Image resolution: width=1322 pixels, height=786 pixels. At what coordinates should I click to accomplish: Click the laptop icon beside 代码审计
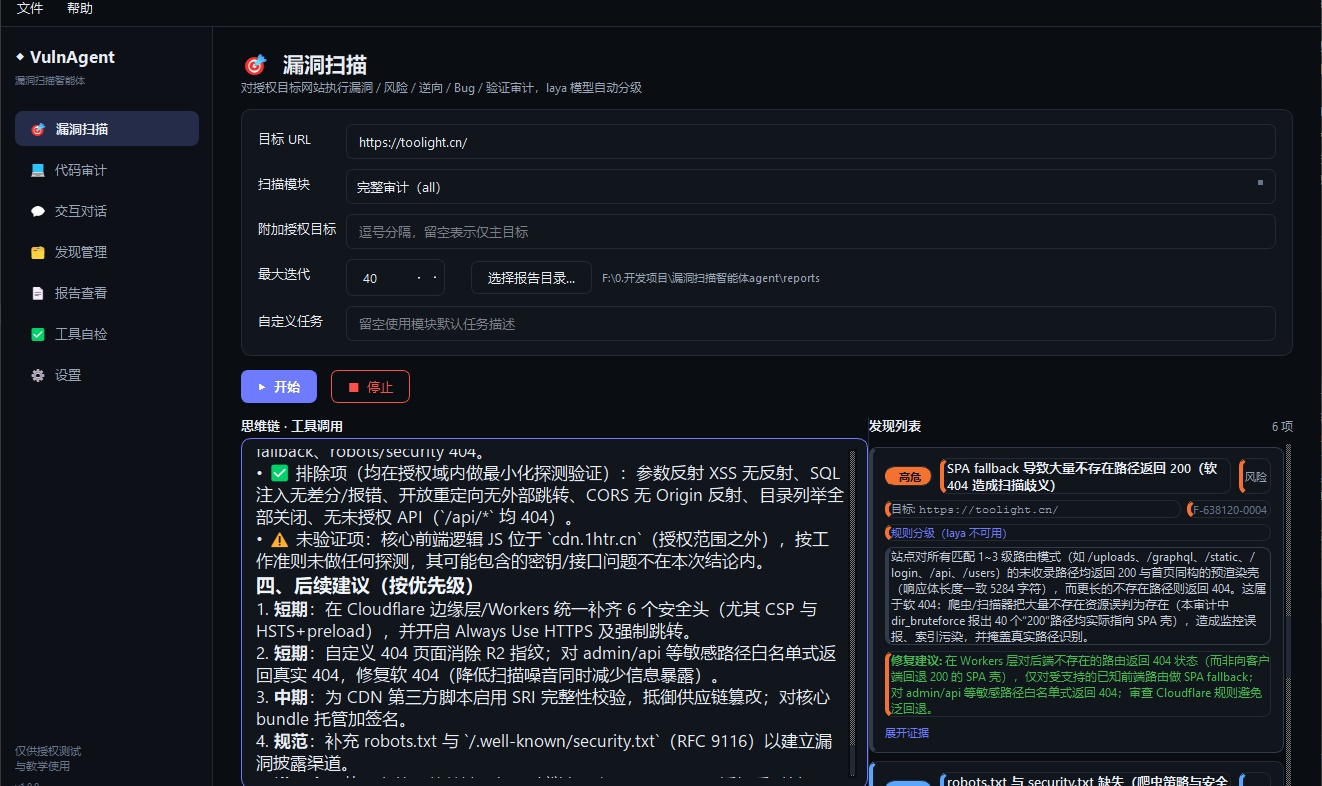pos(38,170)
